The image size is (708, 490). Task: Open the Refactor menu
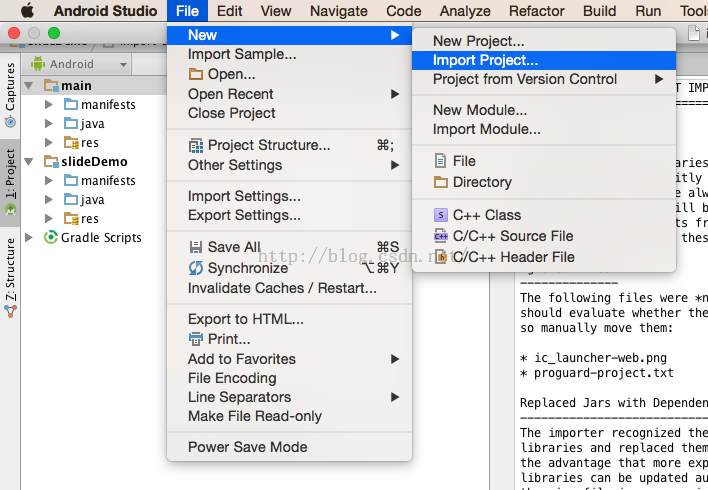pos(536,10)
